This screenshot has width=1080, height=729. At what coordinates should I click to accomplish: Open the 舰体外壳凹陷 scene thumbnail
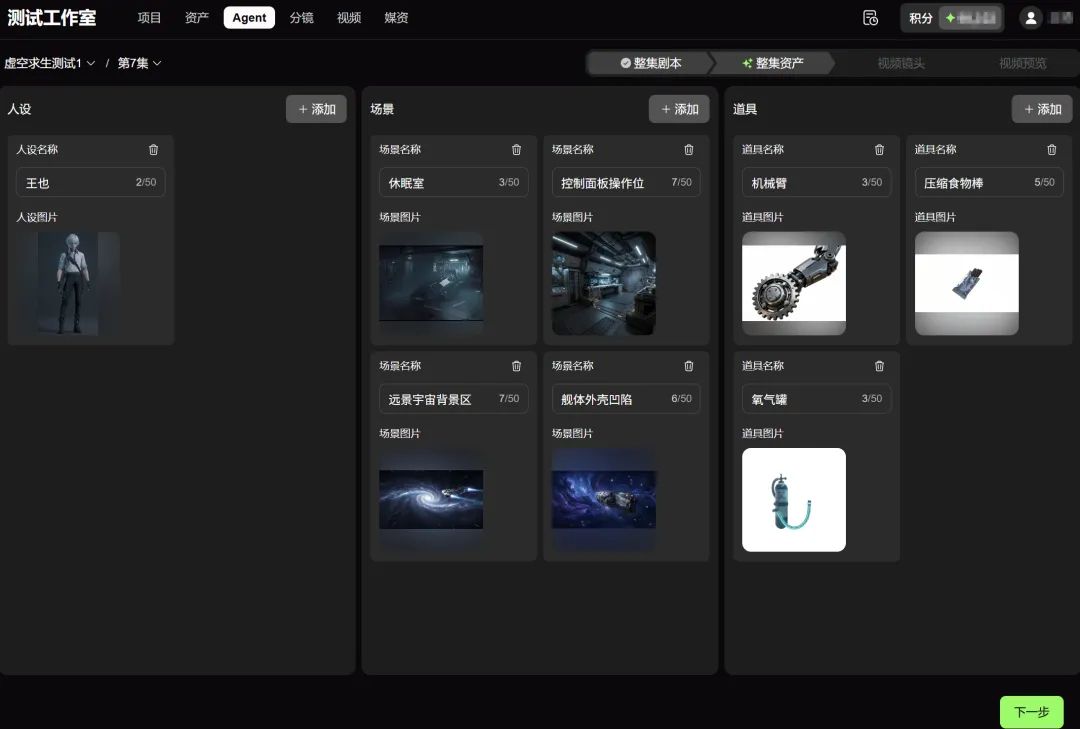click(x=603, y=499)
